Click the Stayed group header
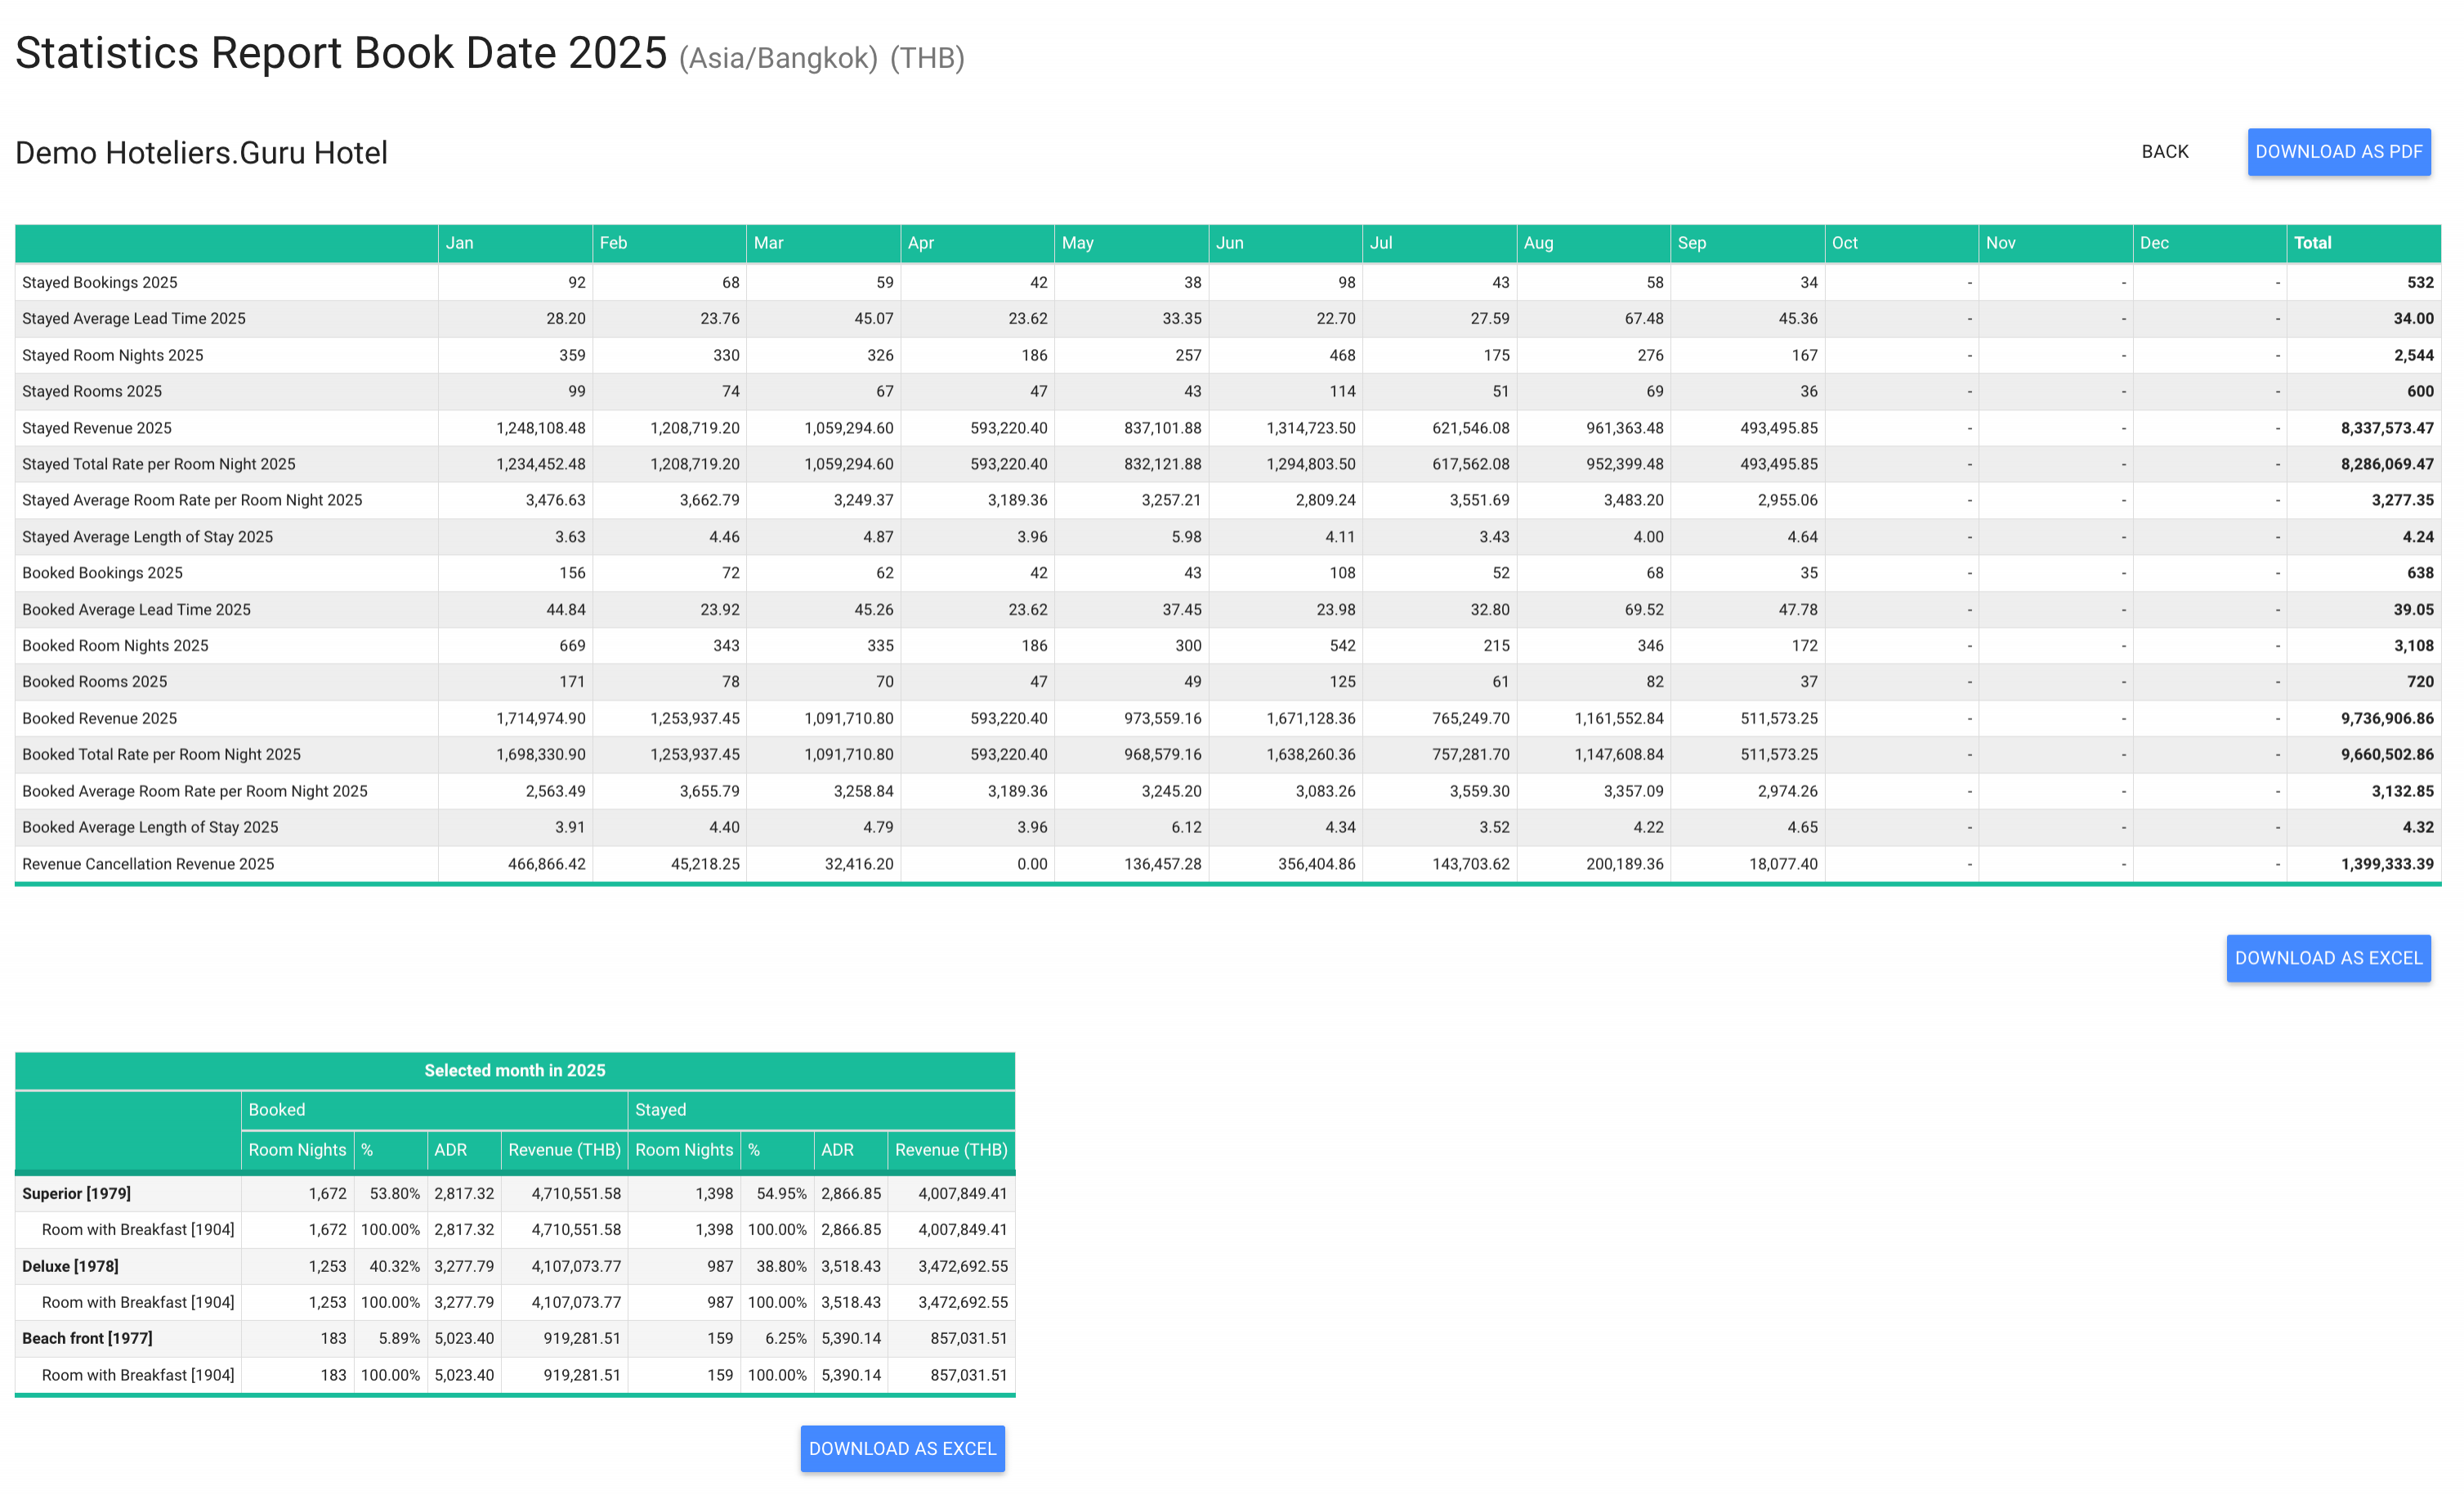 (660, 1110)
